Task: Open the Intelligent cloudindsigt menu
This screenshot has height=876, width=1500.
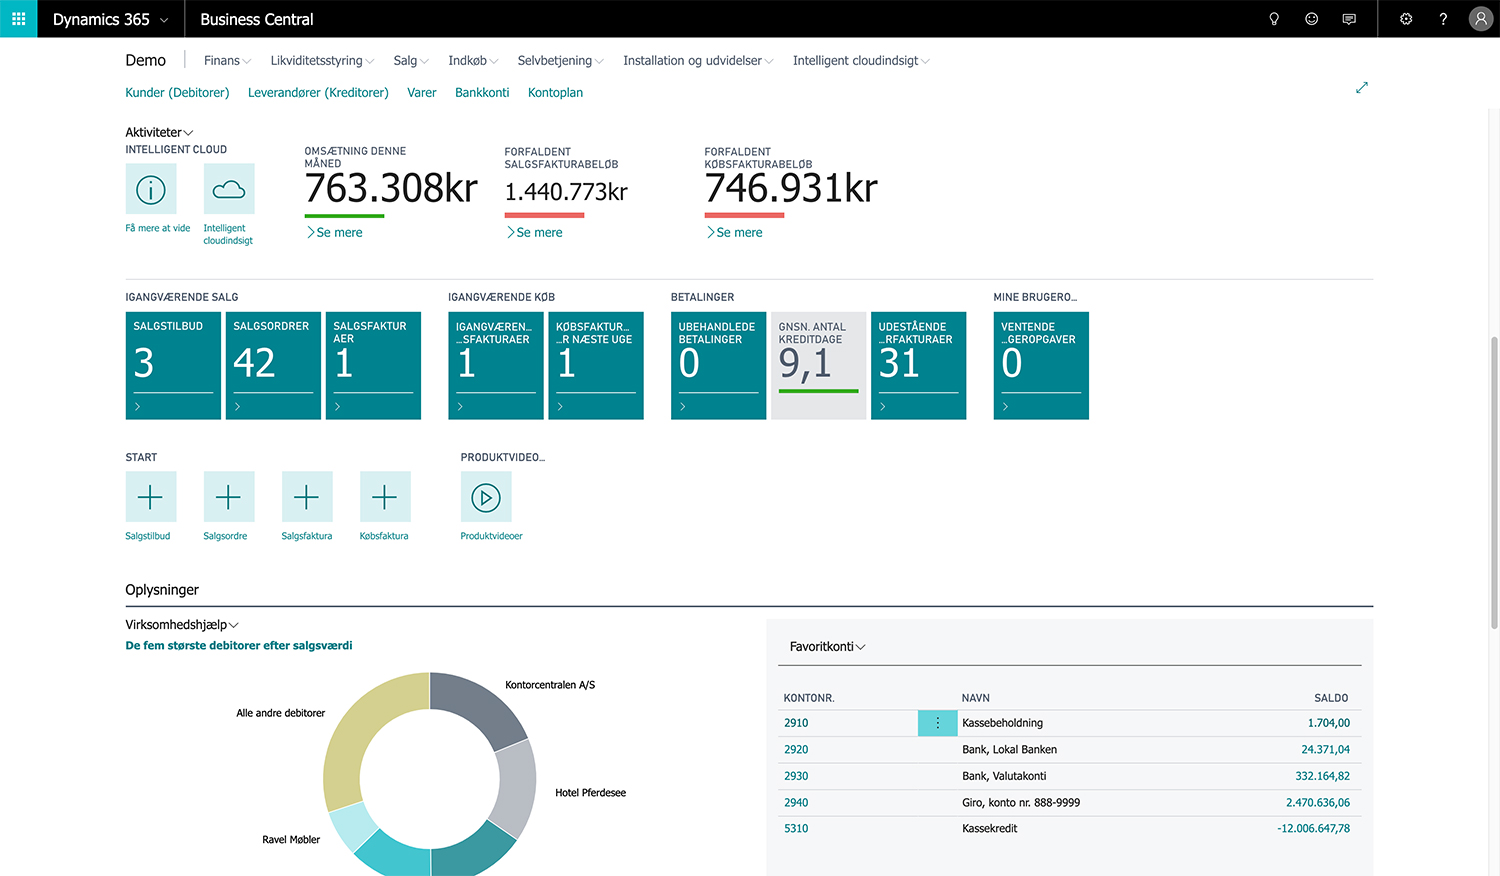Action: pyautogui.click(x=861, y=61)
